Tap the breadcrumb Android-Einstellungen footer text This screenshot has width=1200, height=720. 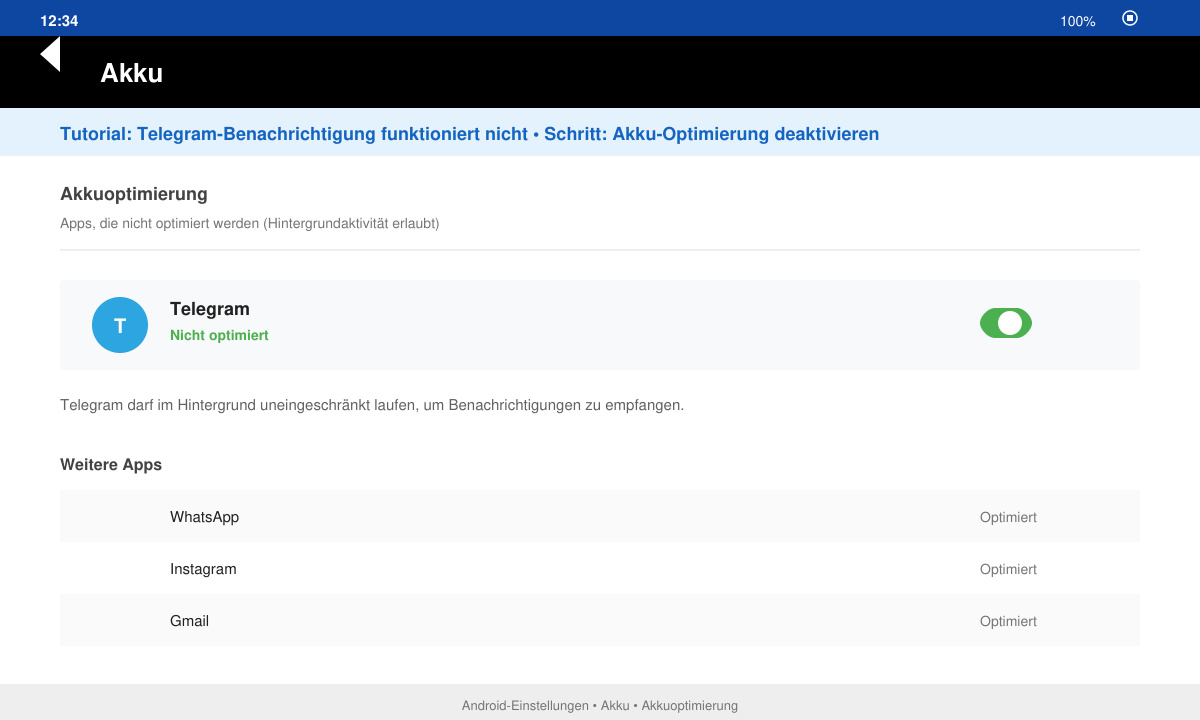(x=600, y=705)
